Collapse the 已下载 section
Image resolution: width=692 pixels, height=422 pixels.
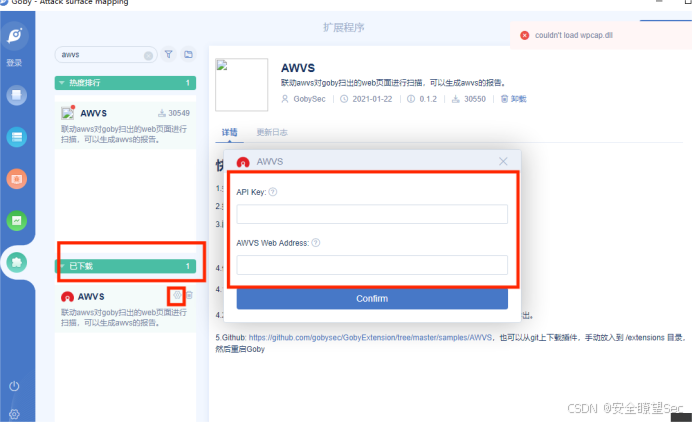[x=125, y=266]
